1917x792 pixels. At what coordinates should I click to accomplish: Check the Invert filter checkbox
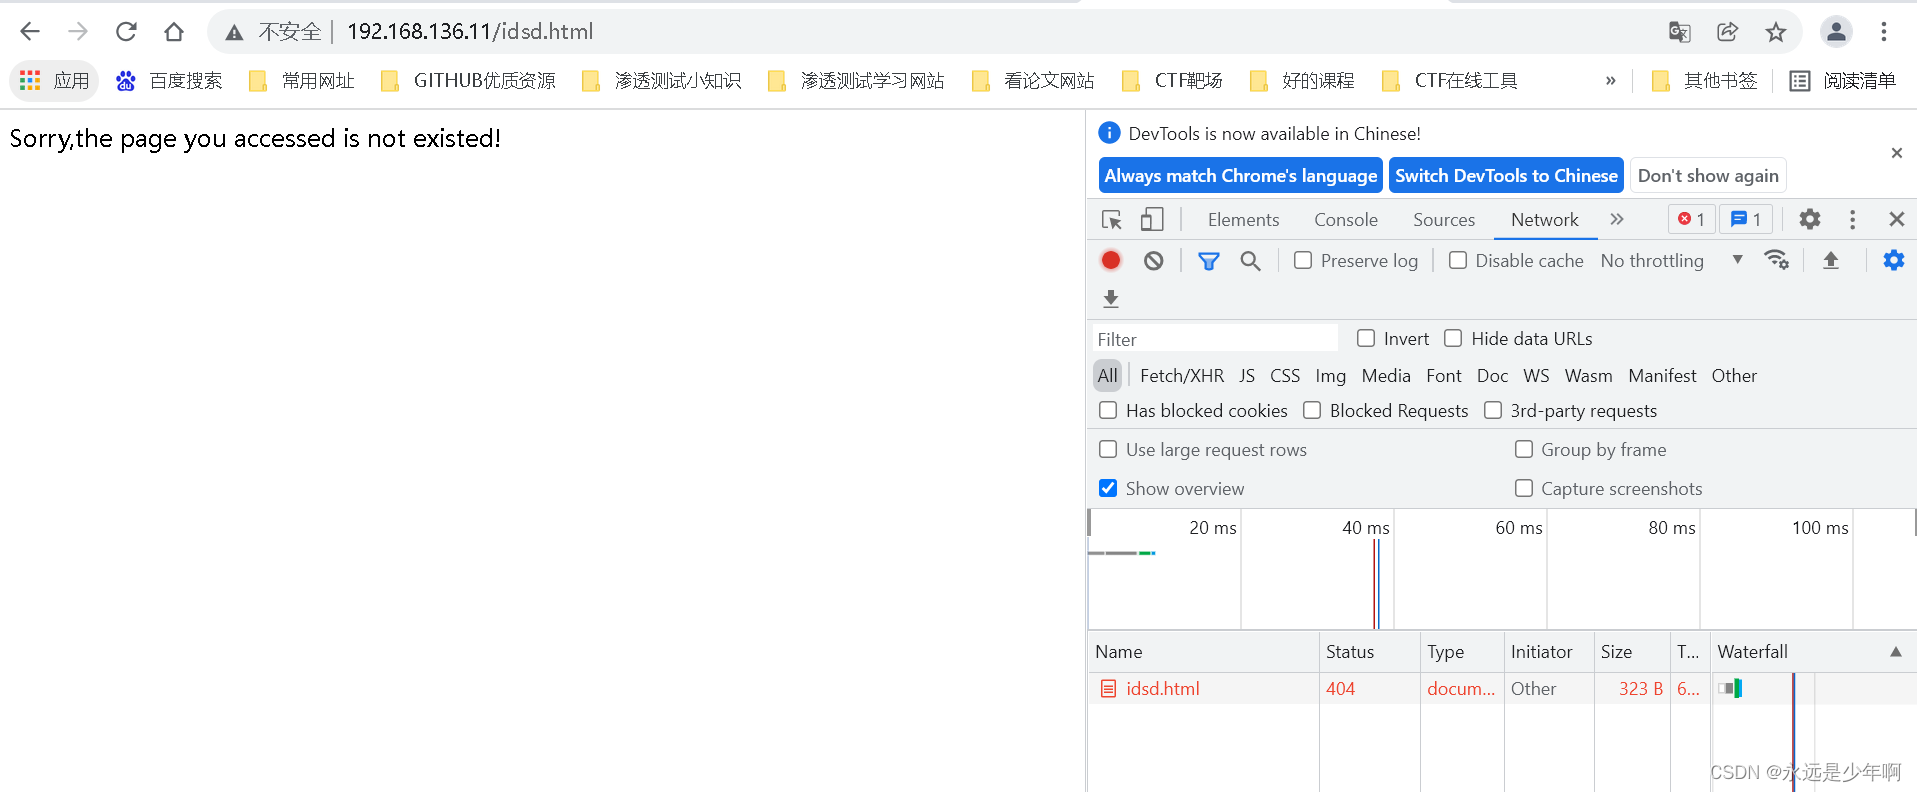[1366, 338]
